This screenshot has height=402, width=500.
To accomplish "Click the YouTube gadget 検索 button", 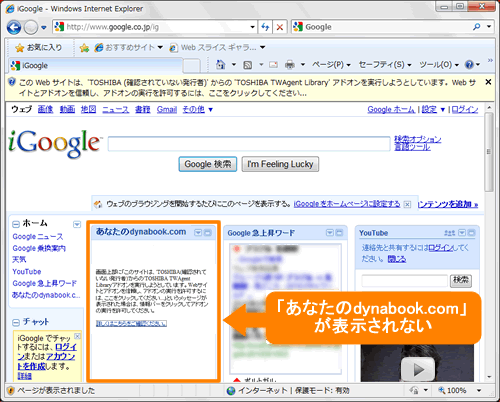I will click(461, 280).
